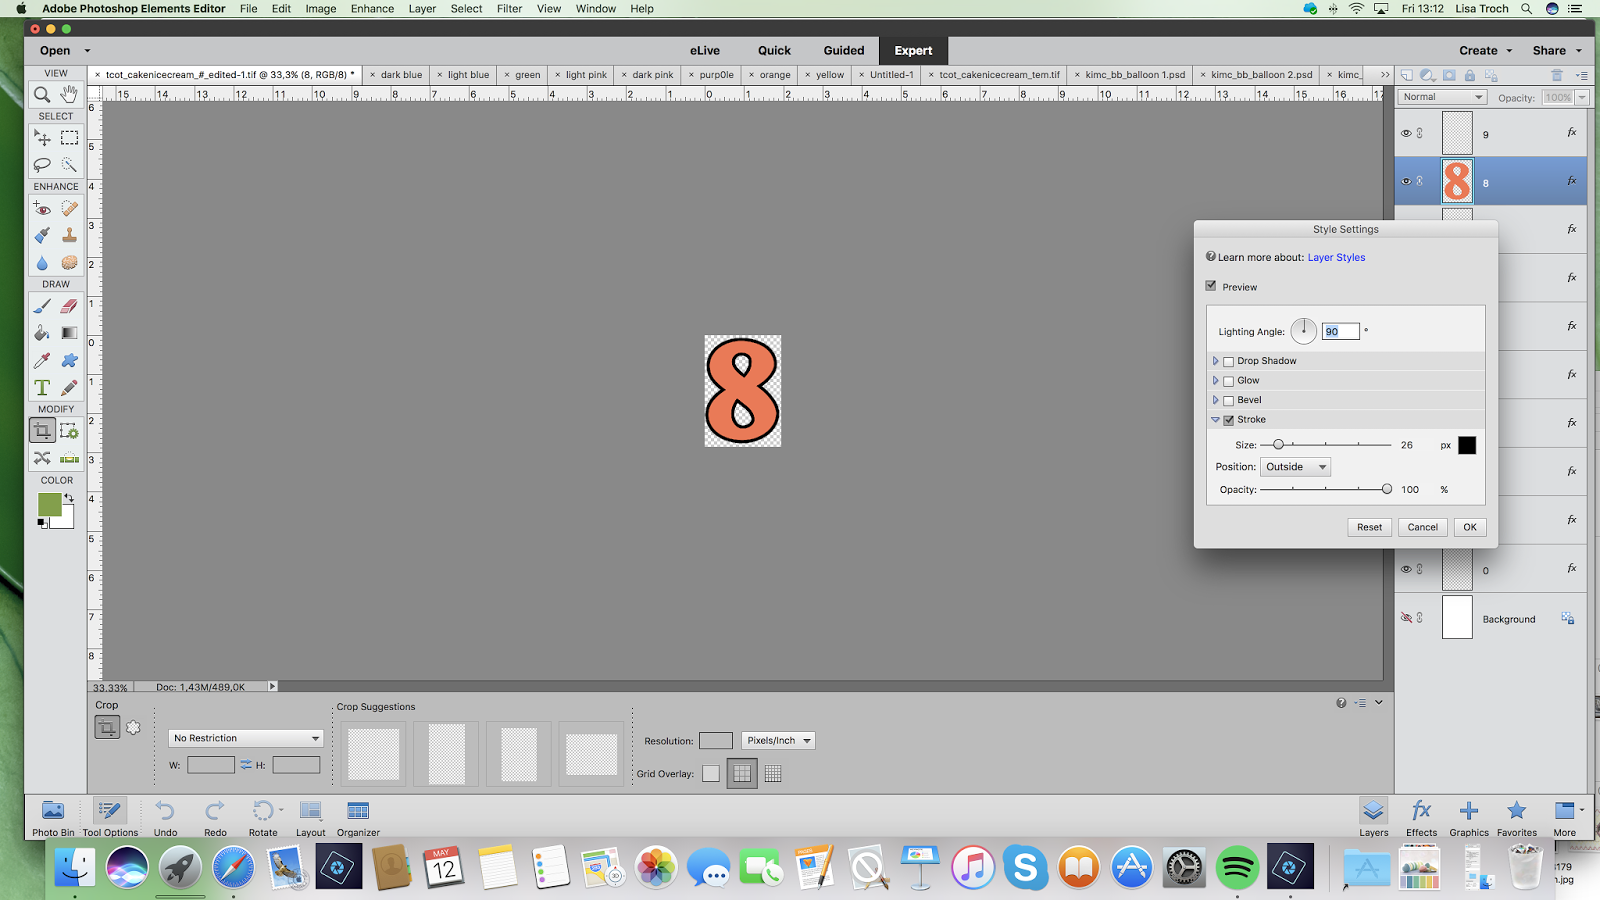The height and width of the screenshot is (900, 1600).
Task: Open the Filter menu
Action: pos(510,8)
